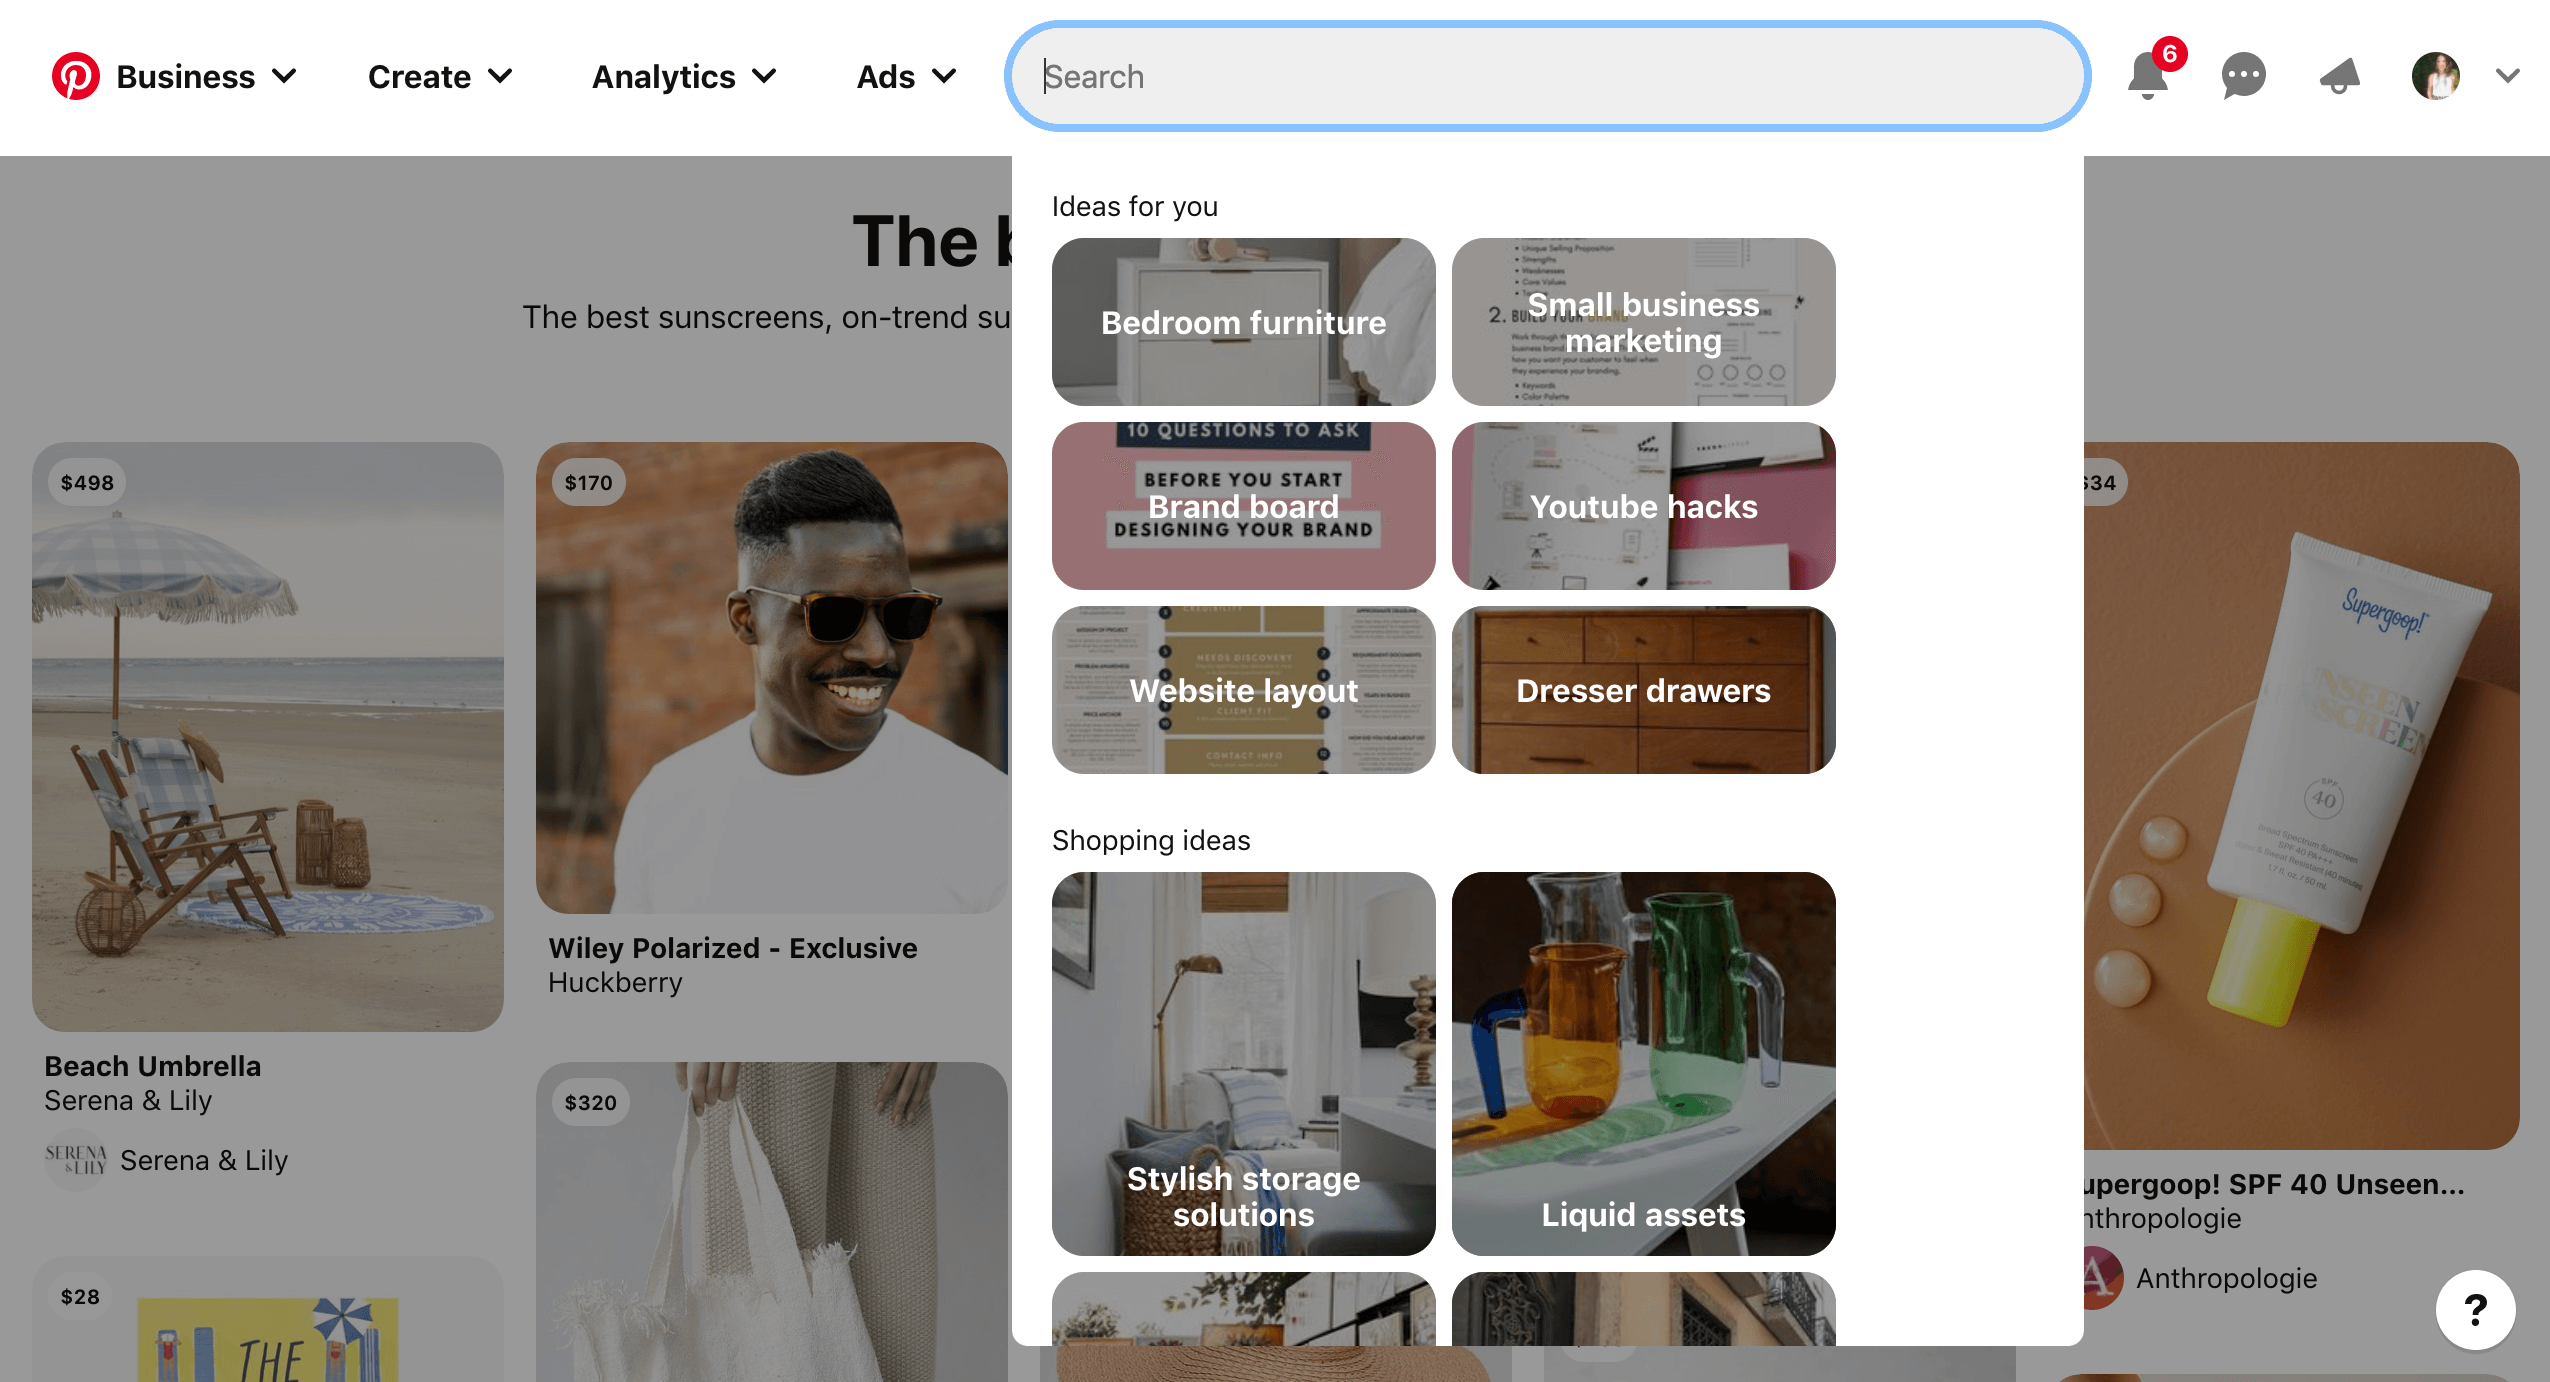The height and width of the screenshot is (1382, 2550).
Task: Focus the Search input field
Action: click(x=1547, y=76)
